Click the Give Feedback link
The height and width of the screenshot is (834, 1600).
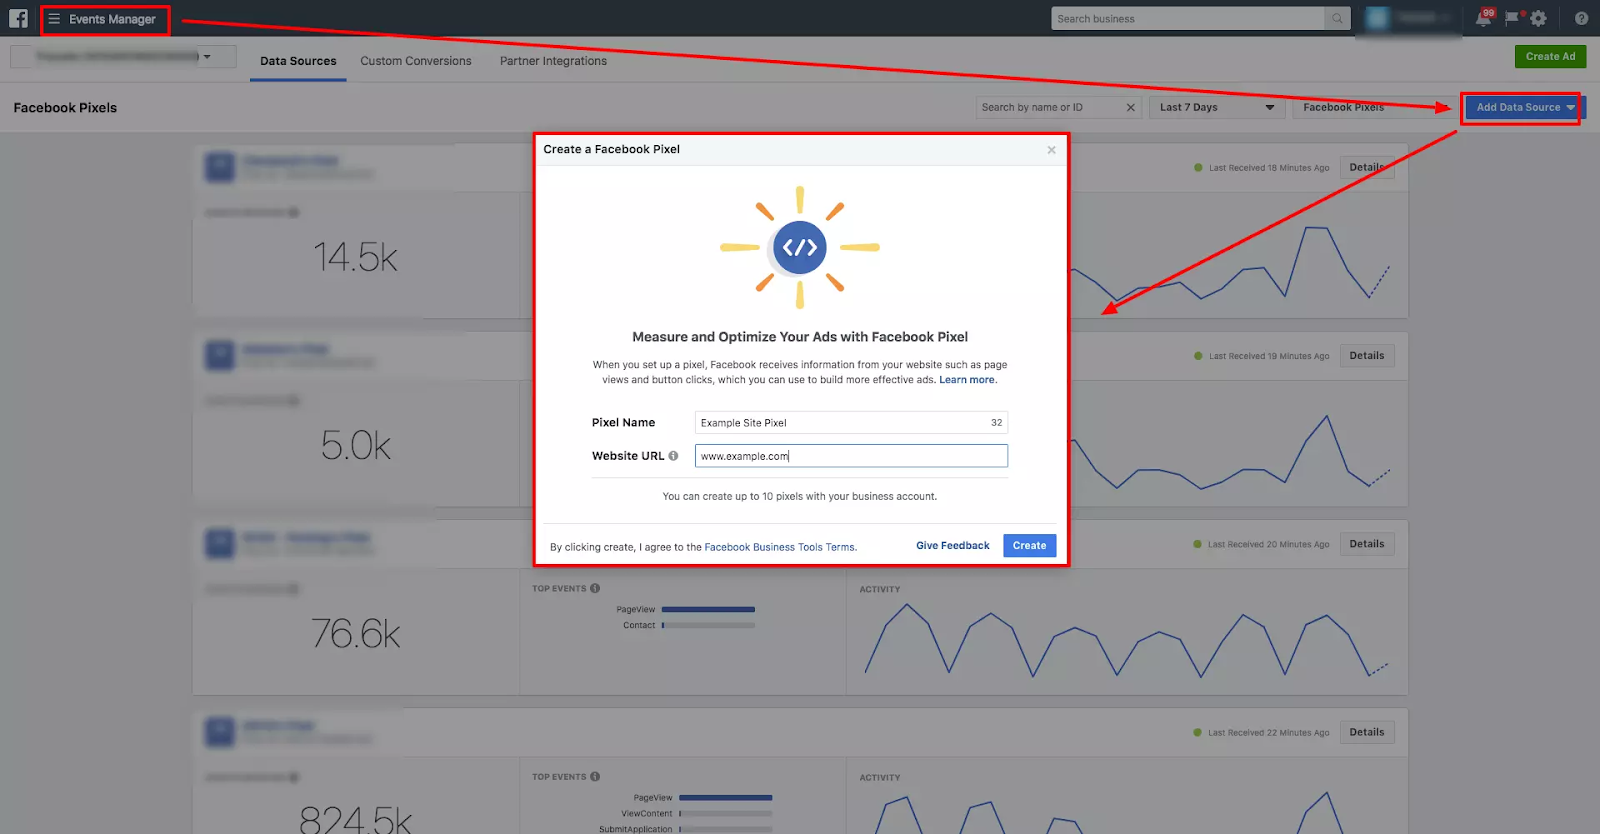click(952, 545)
